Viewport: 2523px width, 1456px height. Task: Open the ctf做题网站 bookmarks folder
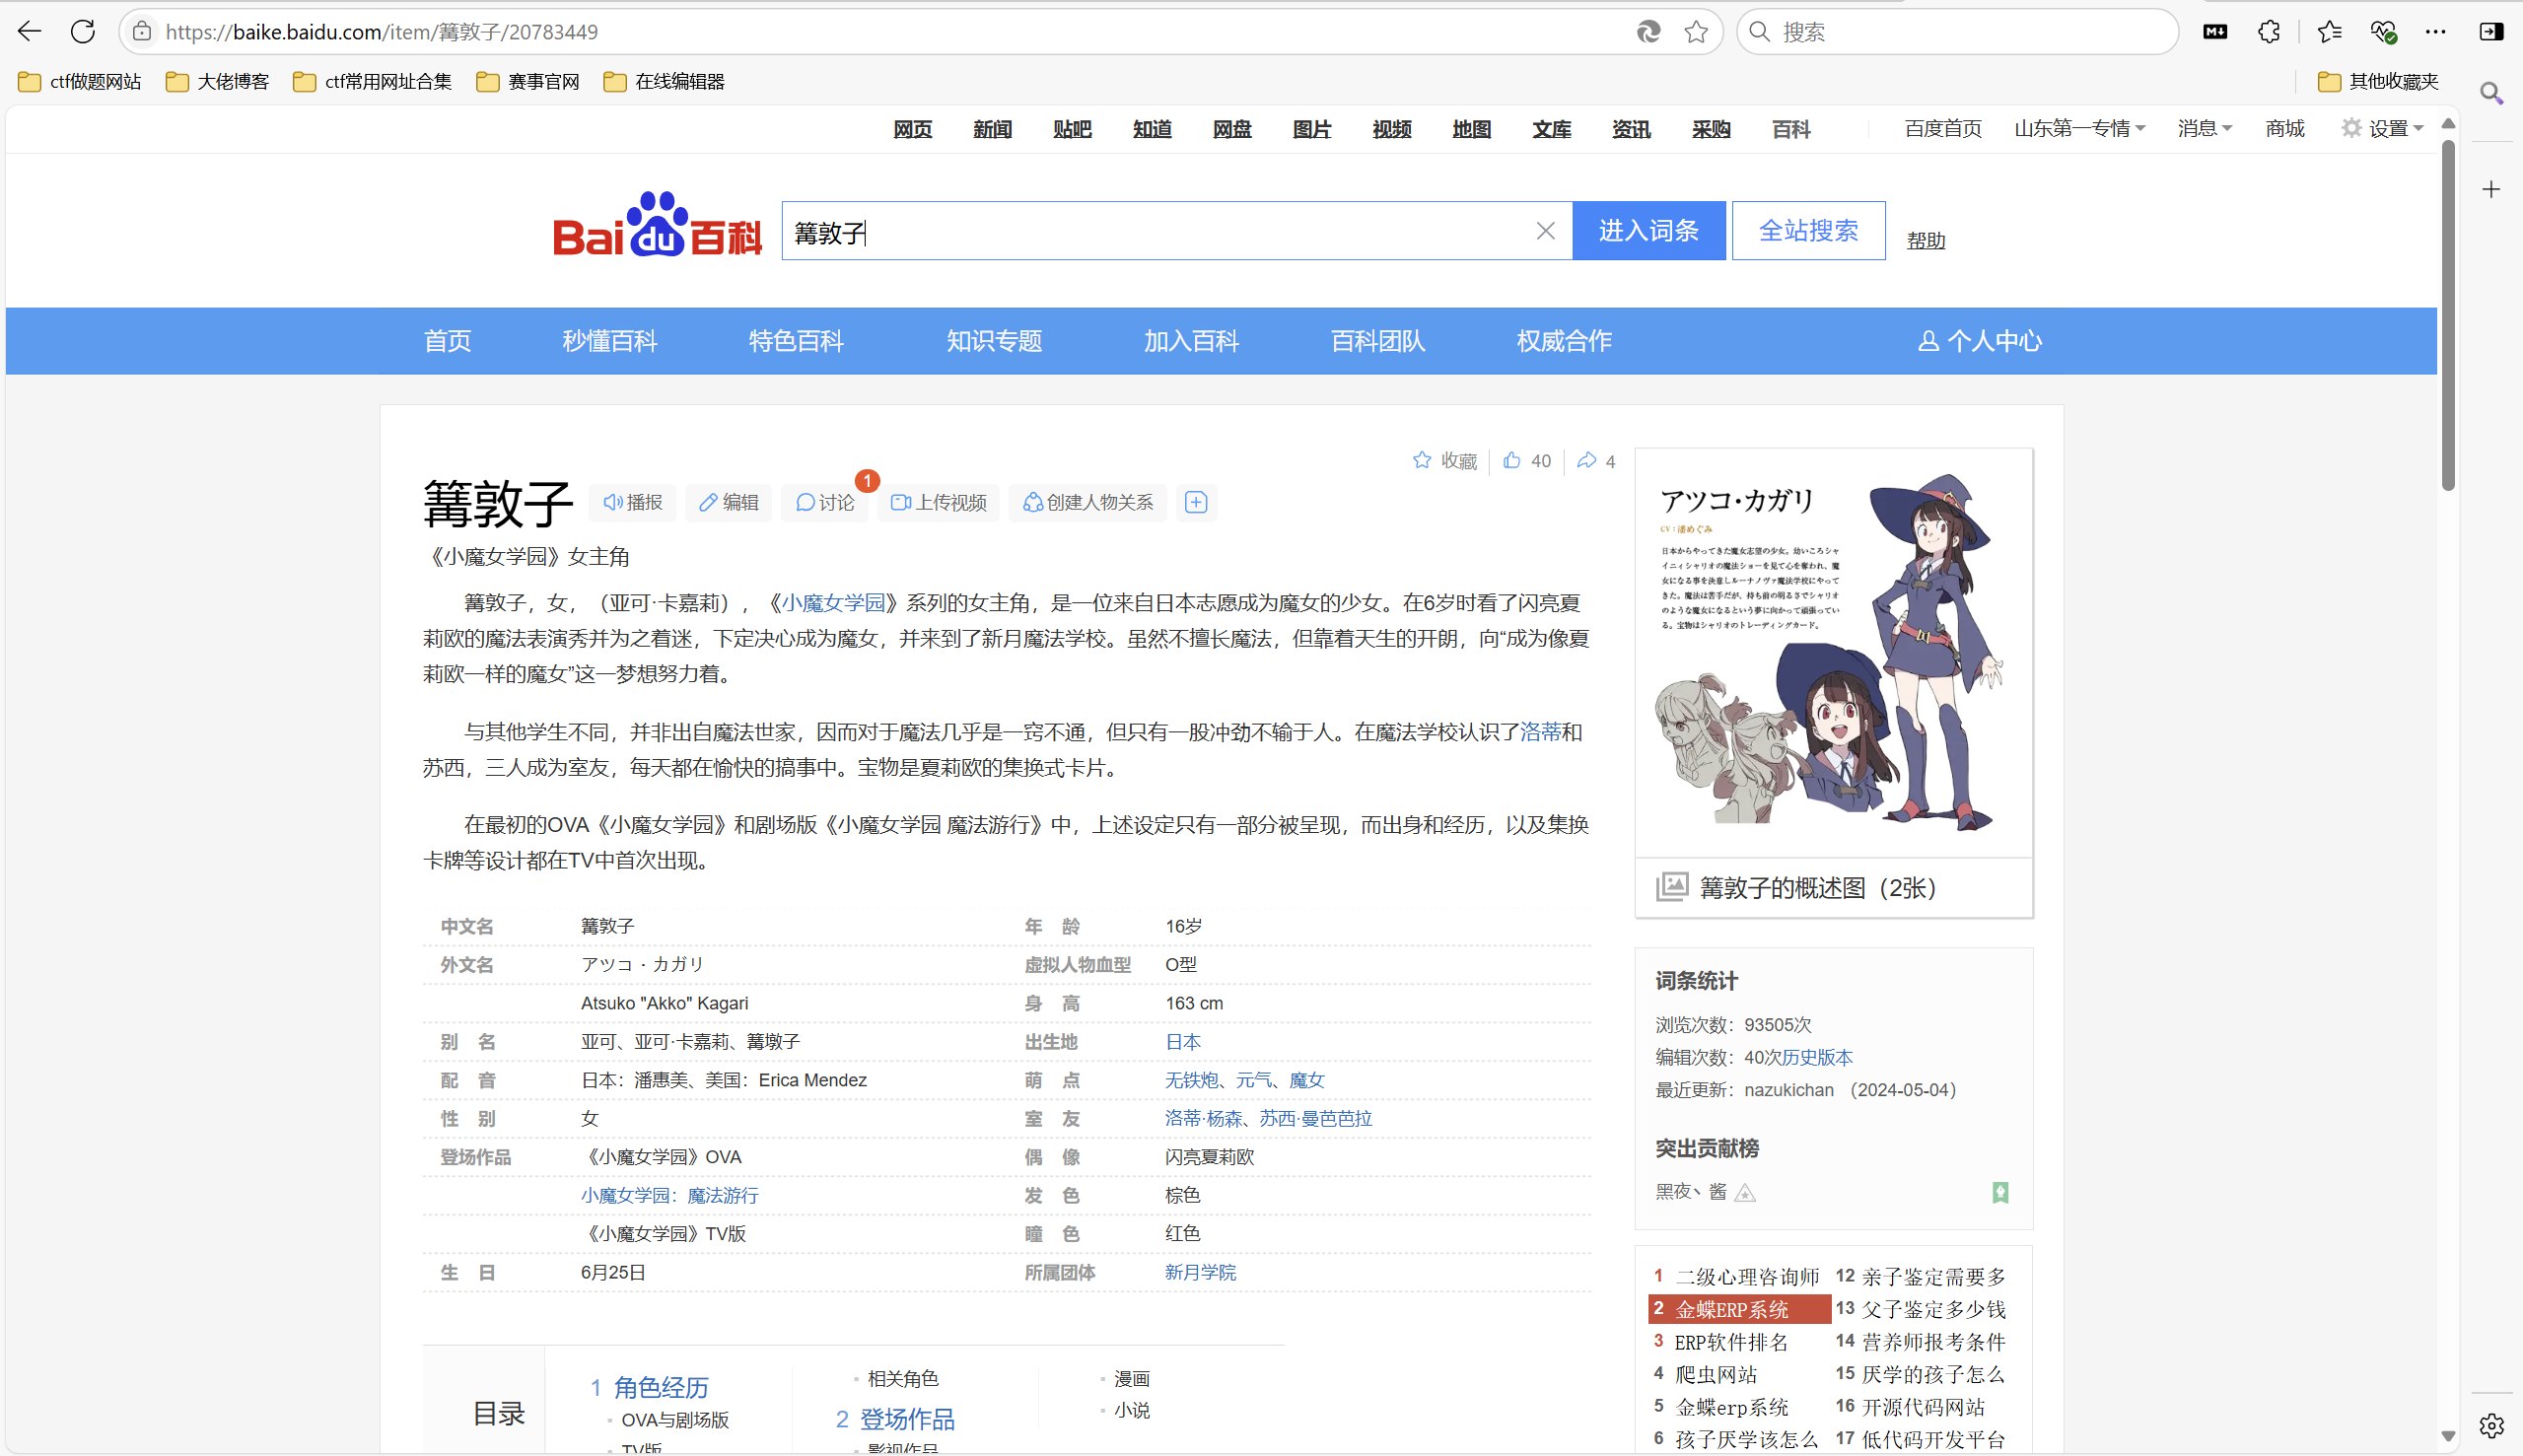tap(80, 82)
